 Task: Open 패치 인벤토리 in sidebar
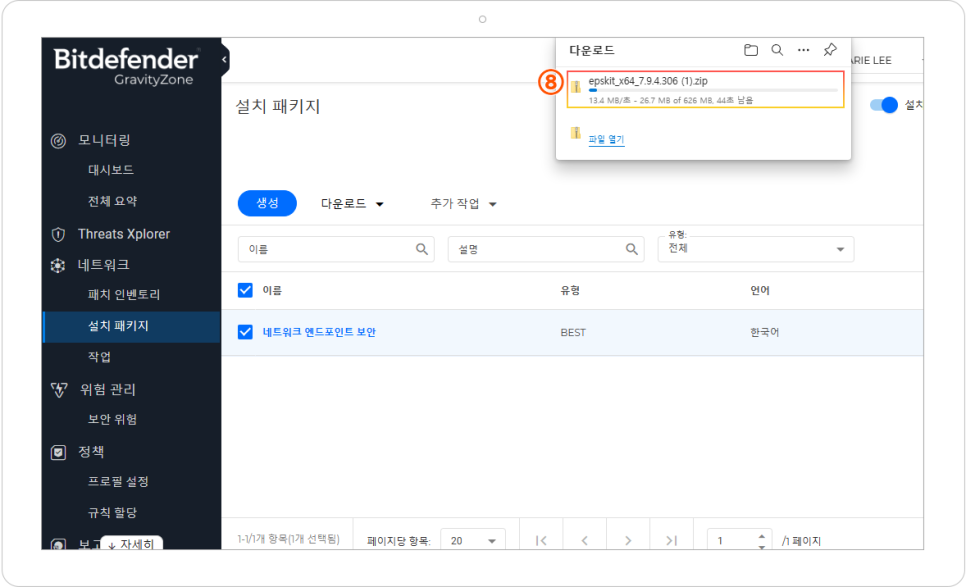124,294
